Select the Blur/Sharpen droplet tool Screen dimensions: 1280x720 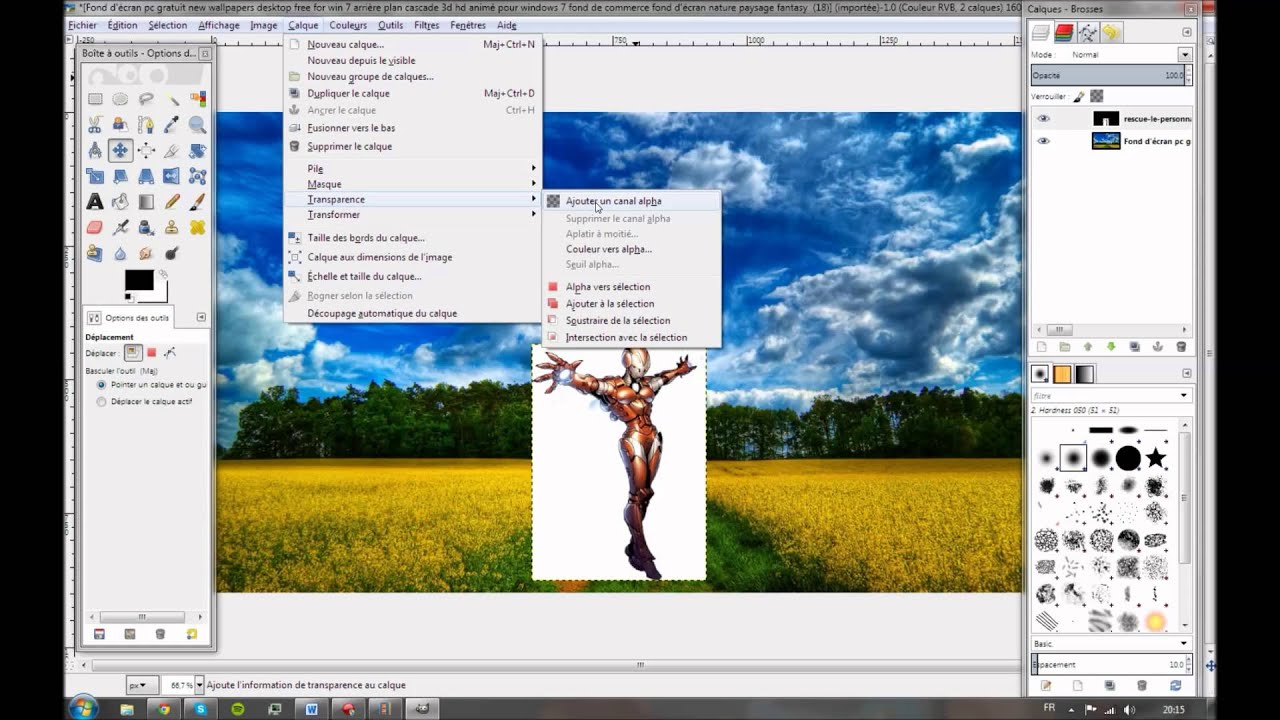(x=120, y=254)
